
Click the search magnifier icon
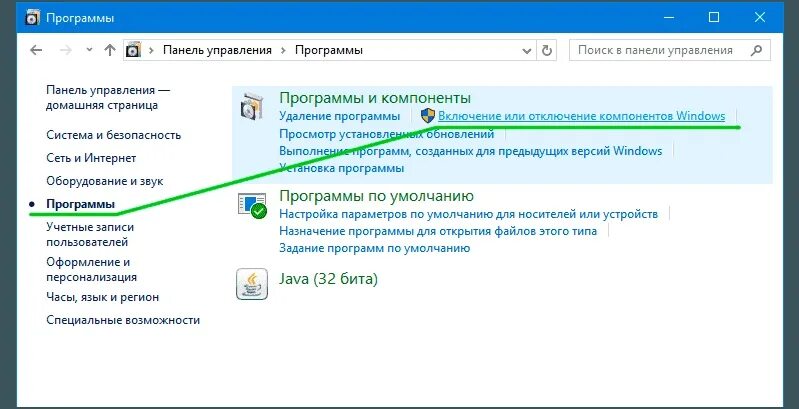click(757, 50)
